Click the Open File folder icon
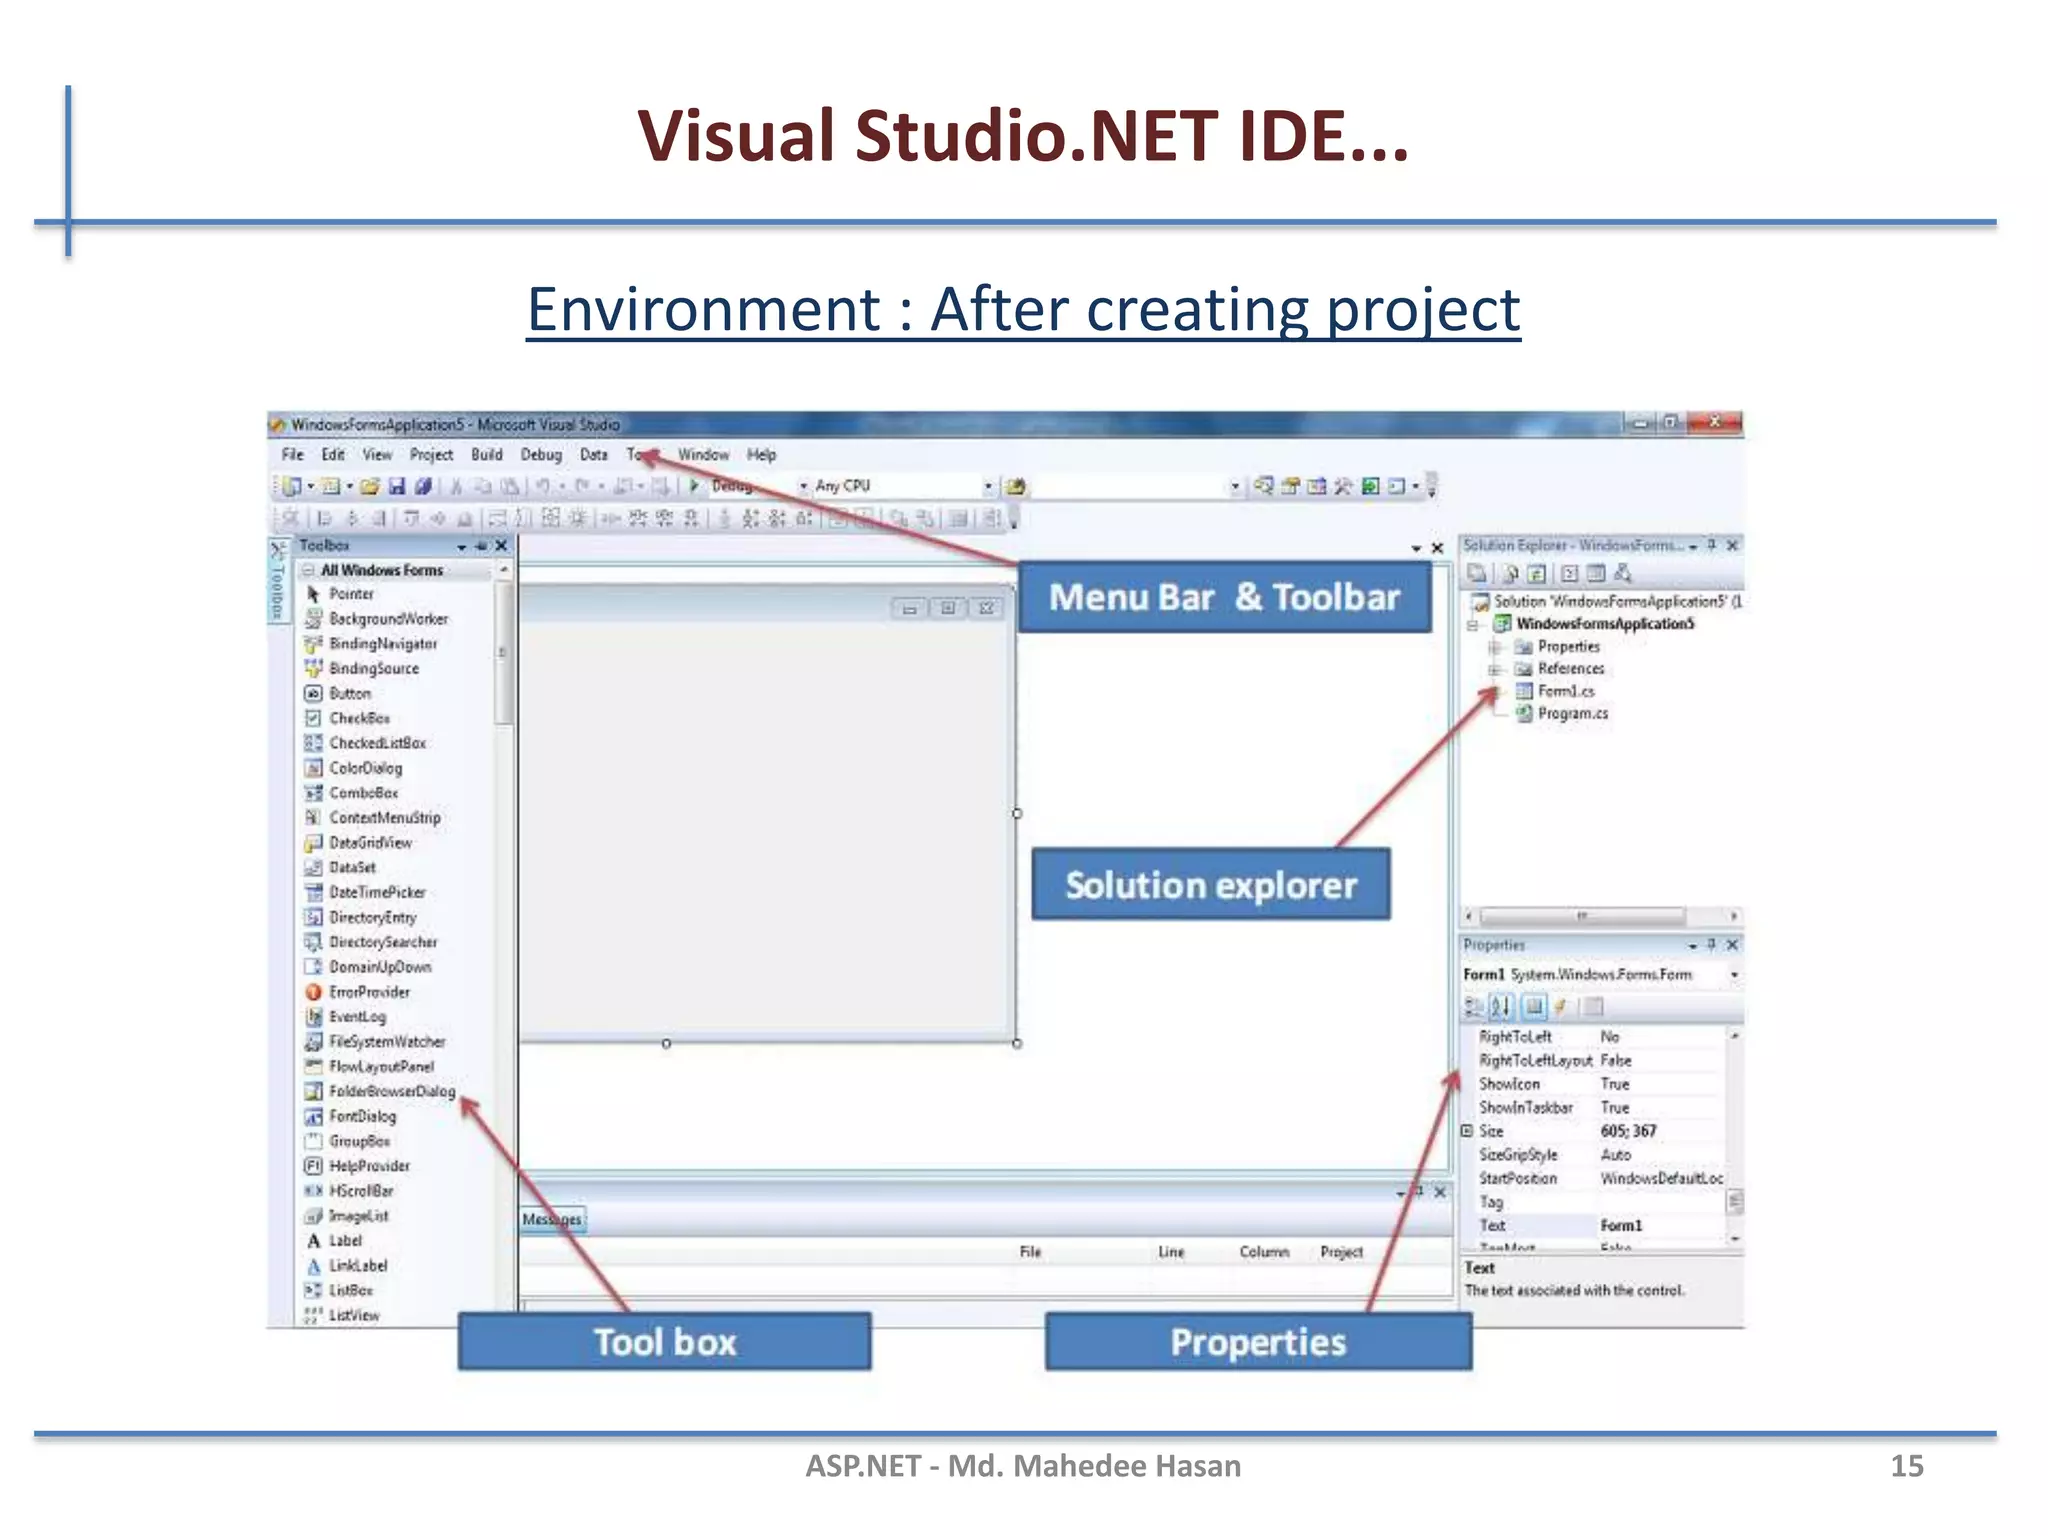Image resolution: width=2048 pixels, height=1536 pixels. (370, 486)
